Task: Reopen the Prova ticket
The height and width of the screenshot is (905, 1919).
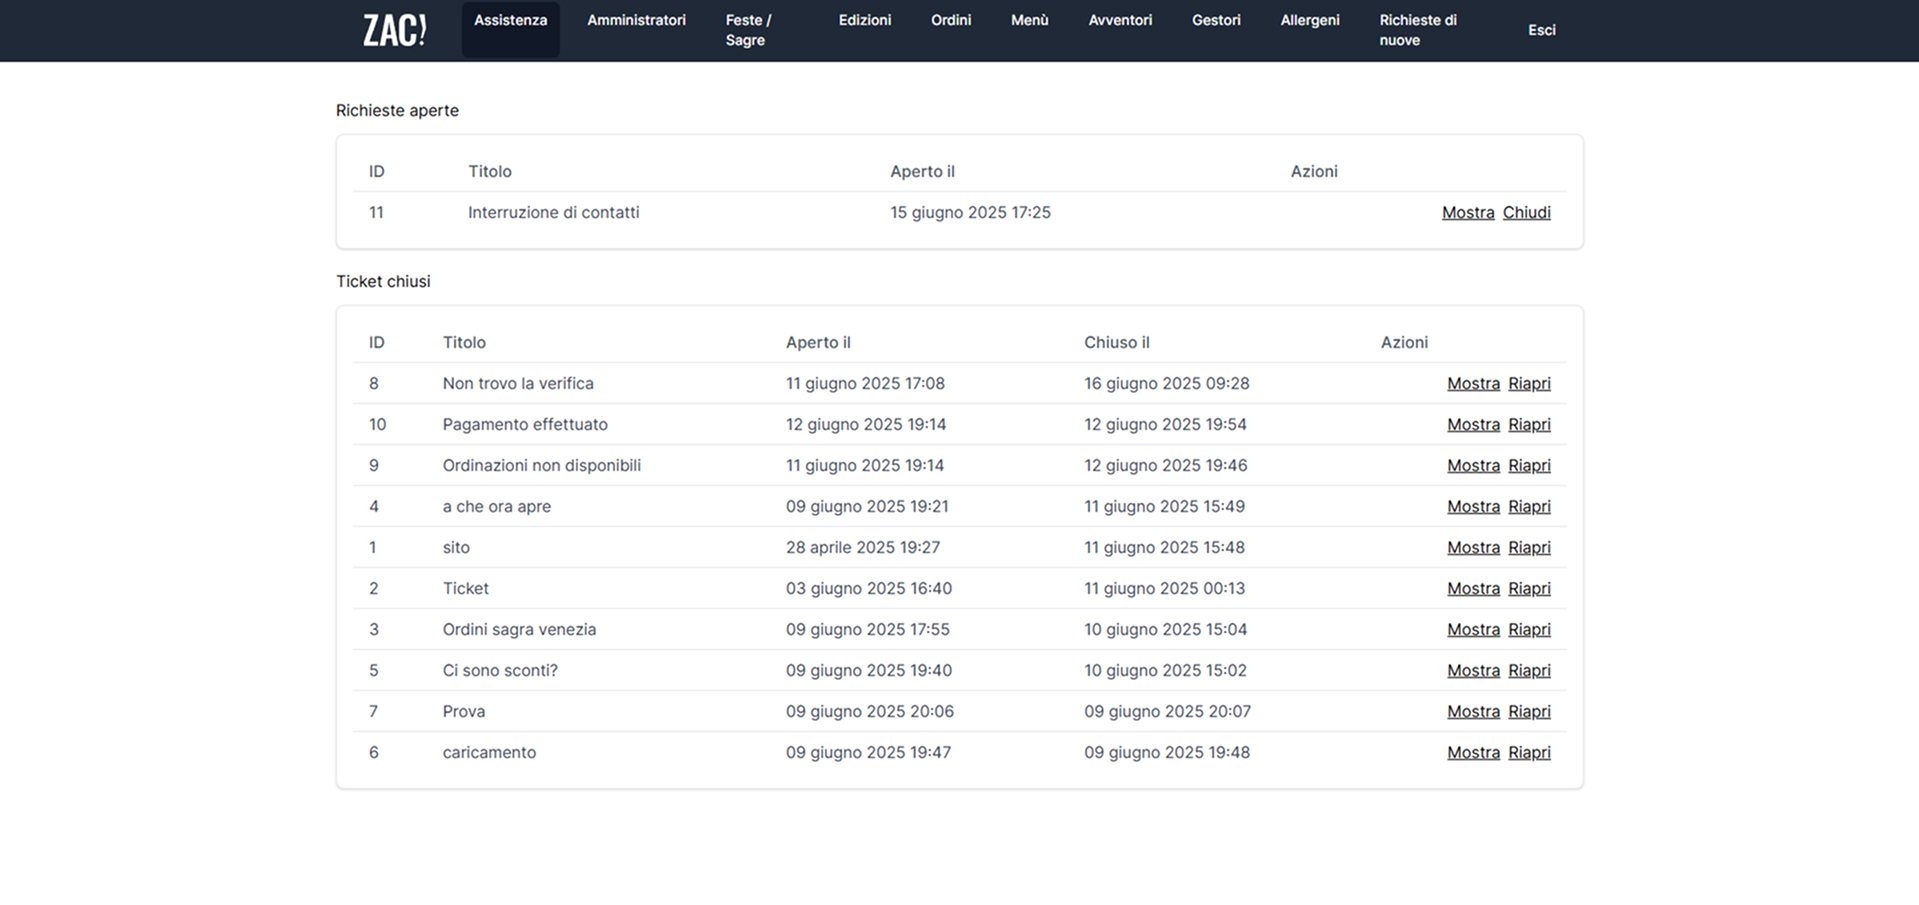Action: [1529, 711]
